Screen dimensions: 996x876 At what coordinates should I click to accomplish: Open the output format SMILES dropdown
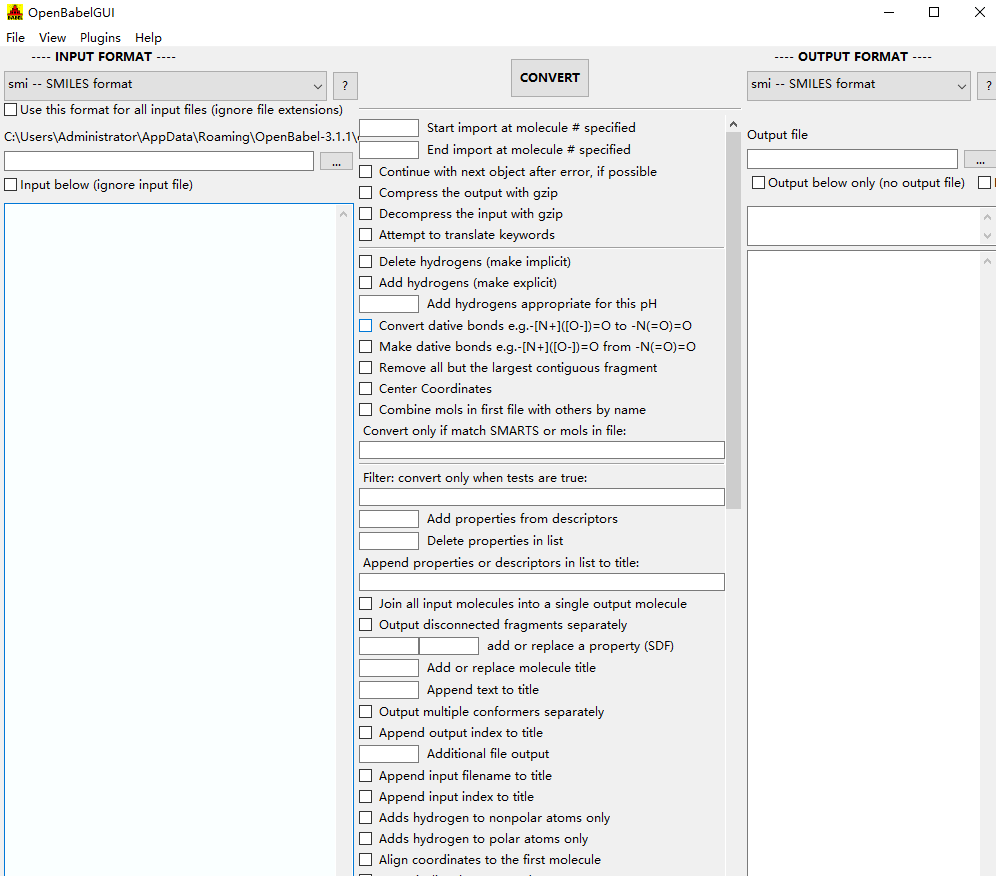pos(858,85)
